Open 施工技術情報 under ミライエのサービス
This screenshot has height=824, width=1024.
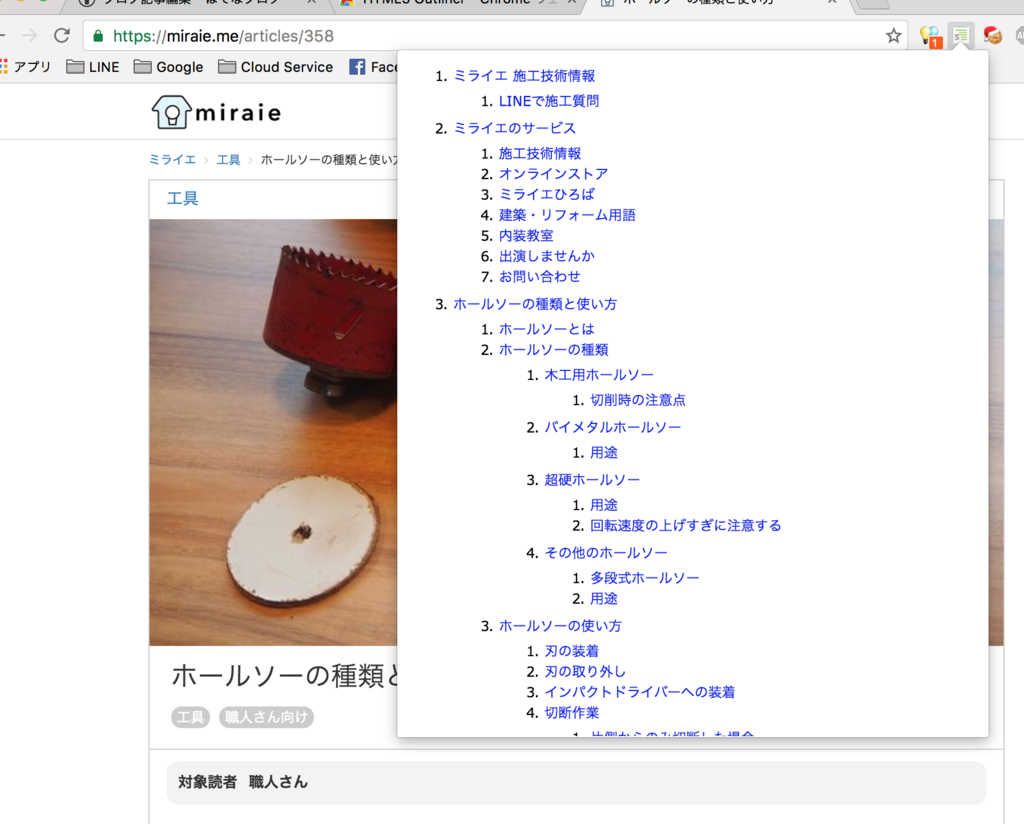pos(539,153)
